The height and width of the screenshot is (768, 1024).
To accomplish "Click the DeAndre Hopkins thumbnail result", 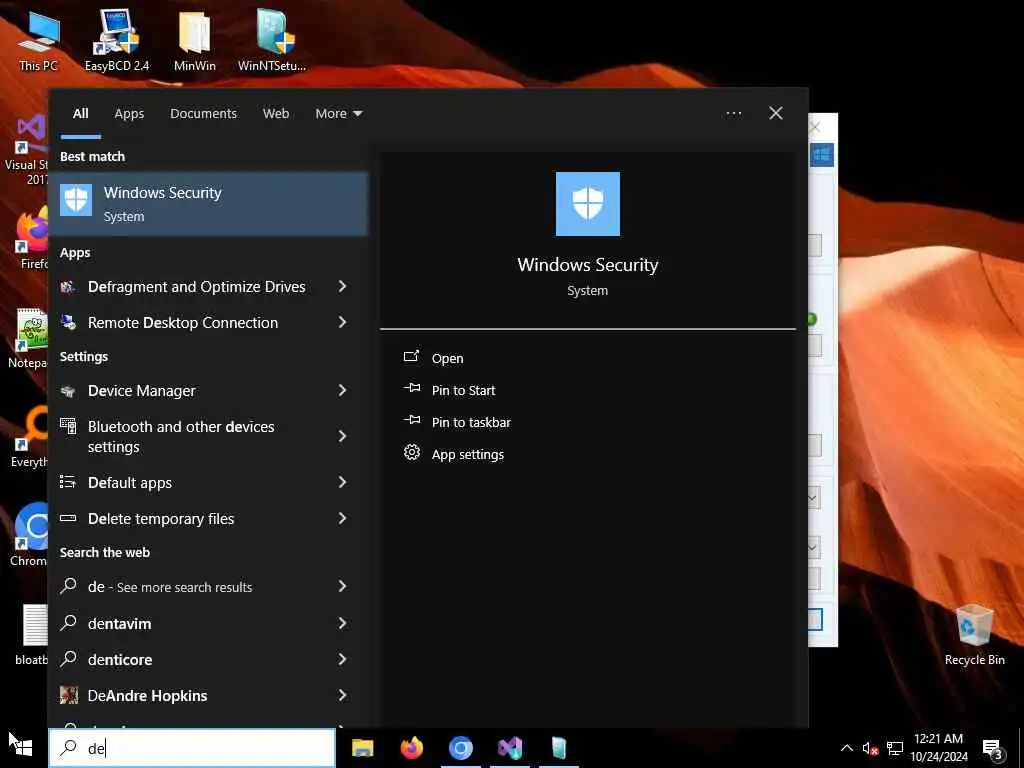I will (x=69, y=696).
